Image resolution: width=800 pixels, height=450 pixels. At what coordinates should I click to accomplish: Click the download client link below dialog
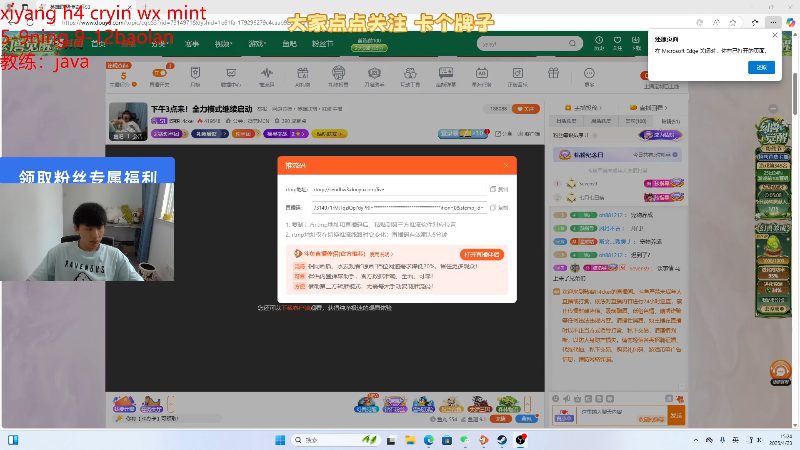[x=296, y=308]
